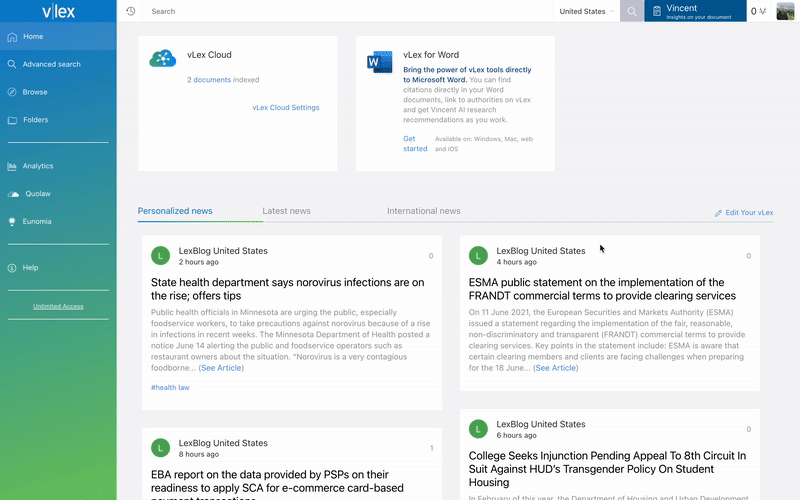Viewport: 800px width, 500px height.
Task: Click the vLex logo
Action: [x=58, y=11]
